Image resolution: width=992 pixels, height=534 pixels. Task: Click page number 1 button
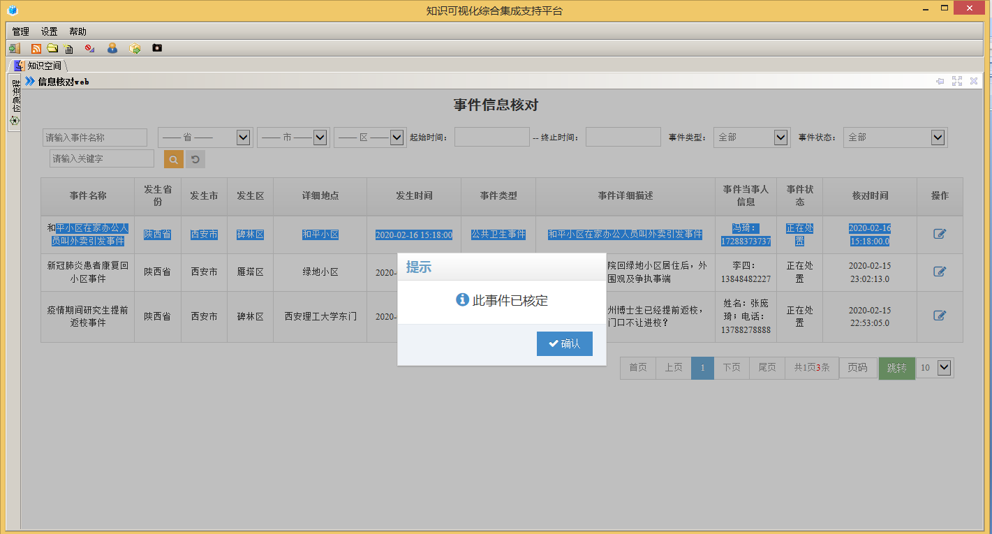702,368
